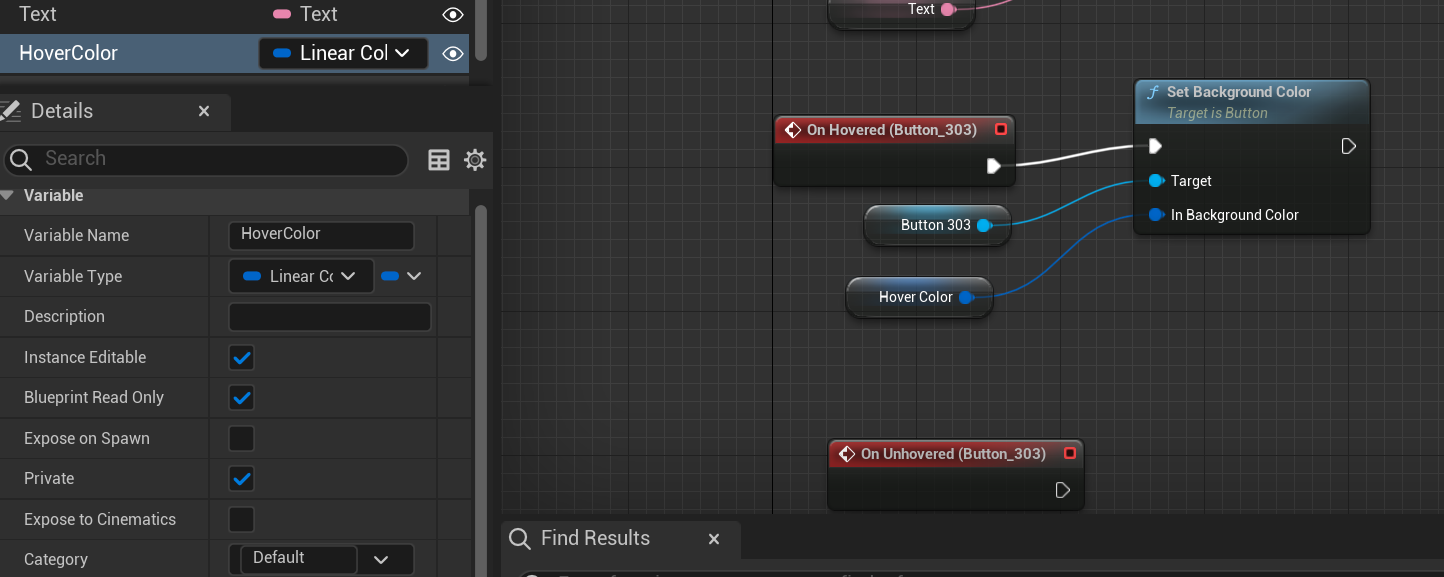Click Set Background Color execution input pin
This screenshot has width=1444, height=577.
1155,147
